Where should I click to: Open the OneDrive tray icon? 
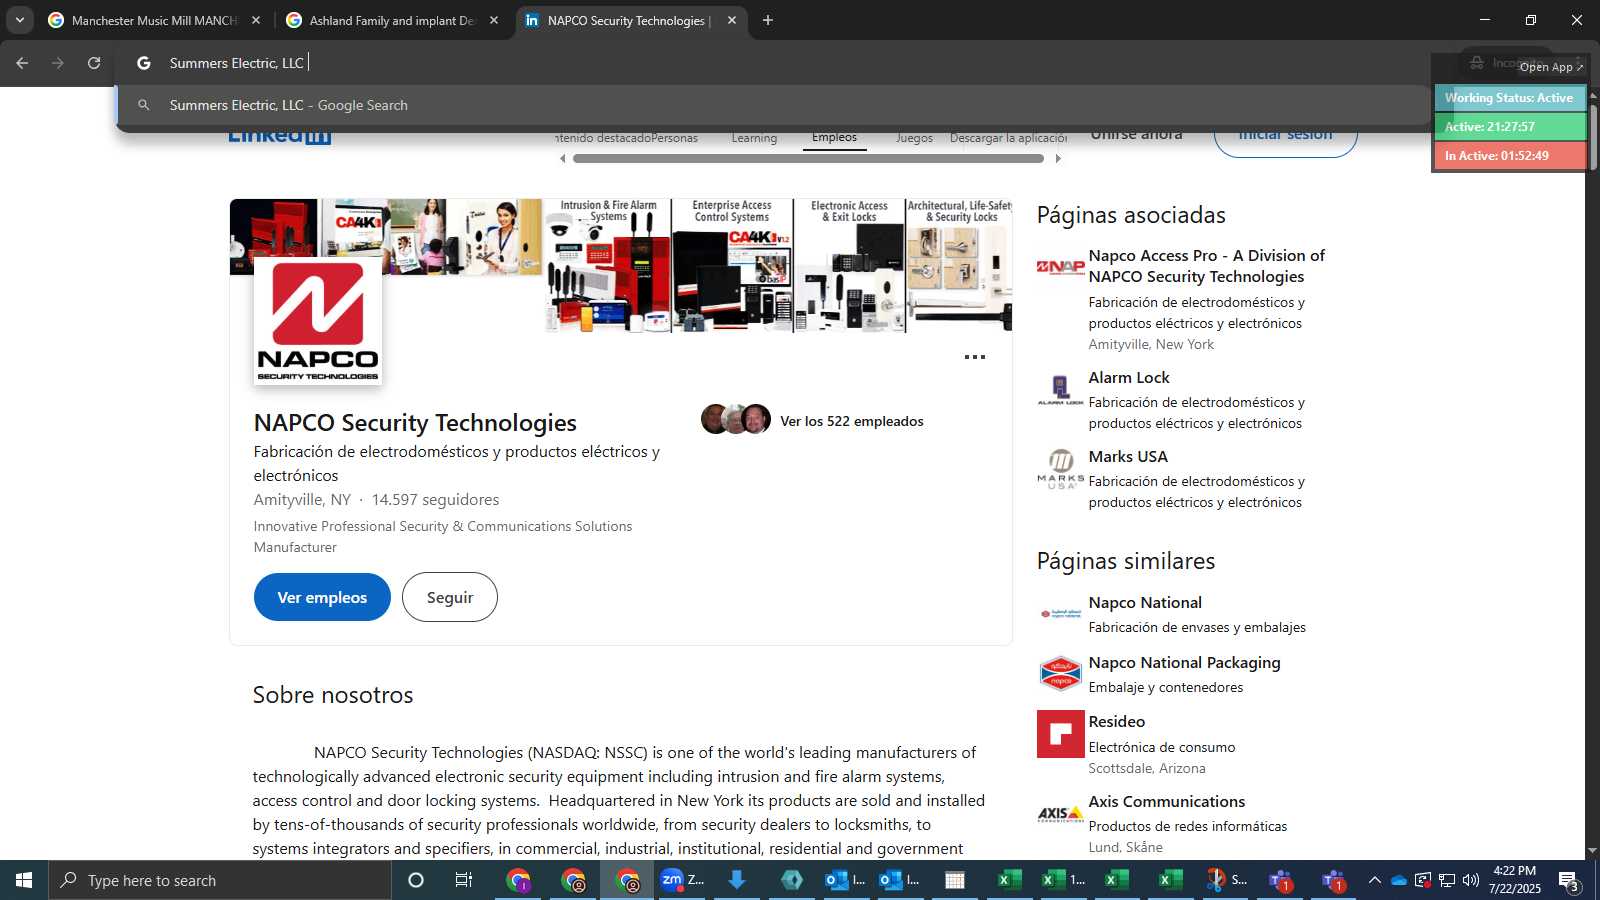pos(1398,880)
